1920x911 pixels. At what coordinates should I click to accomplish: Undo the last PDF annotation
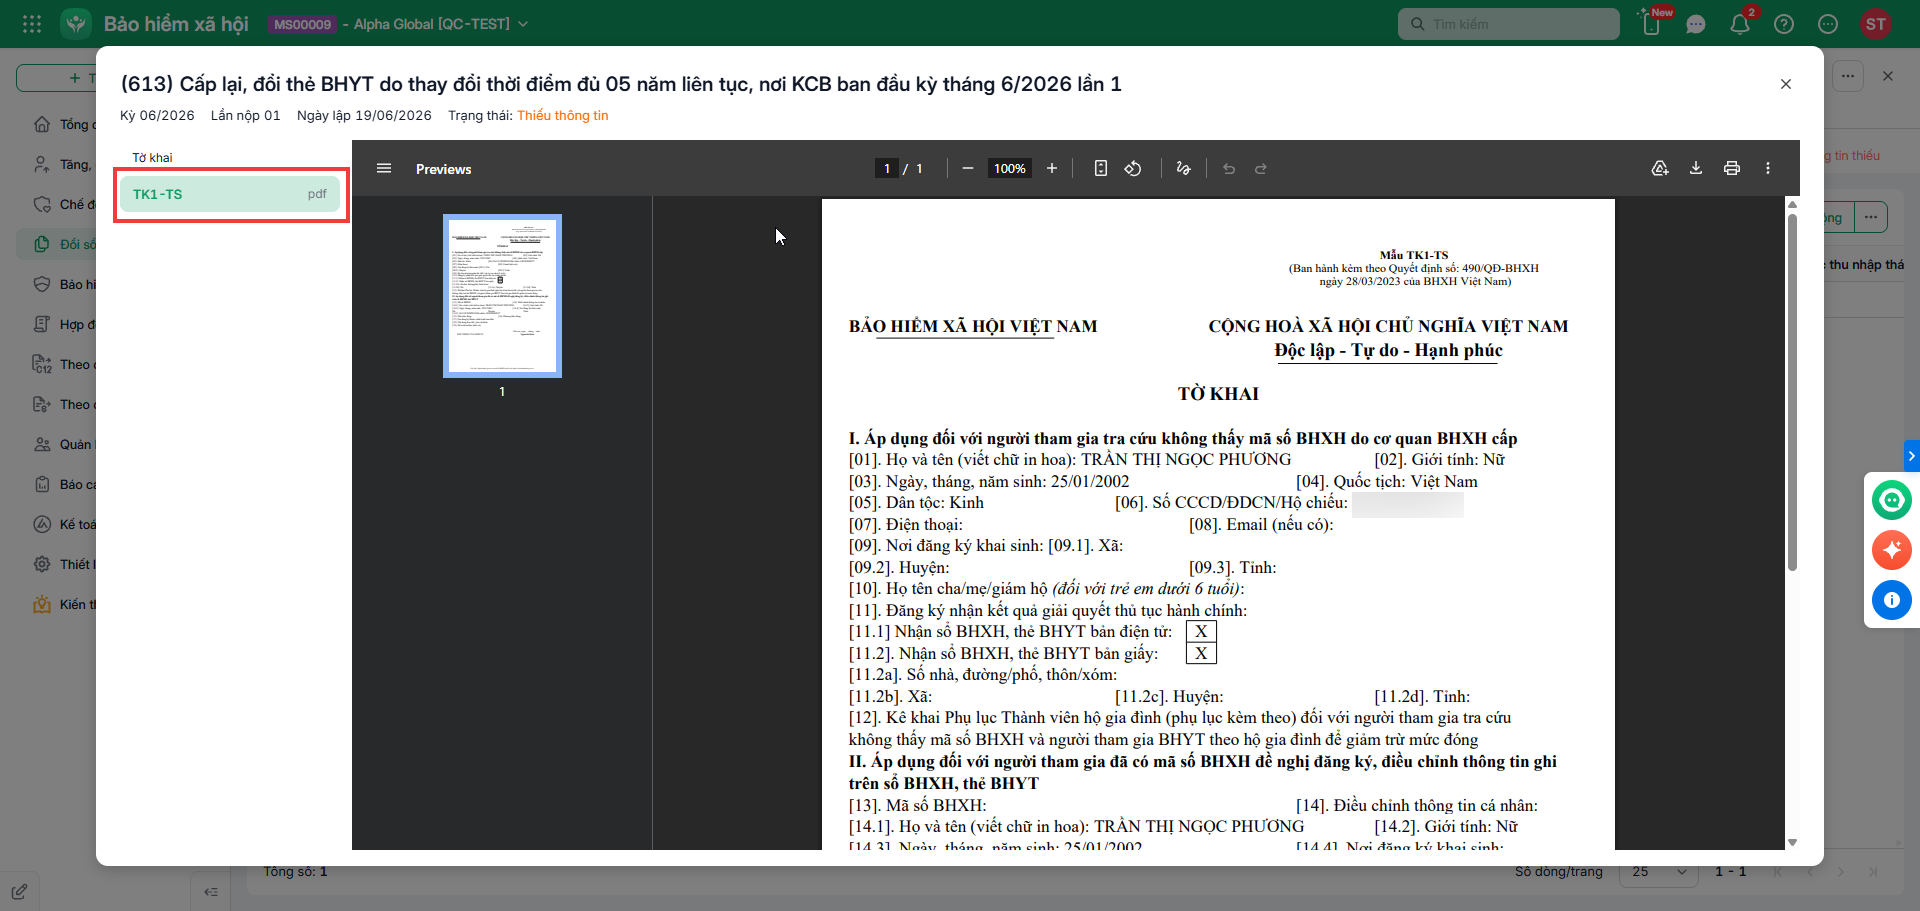(1229, 169)
